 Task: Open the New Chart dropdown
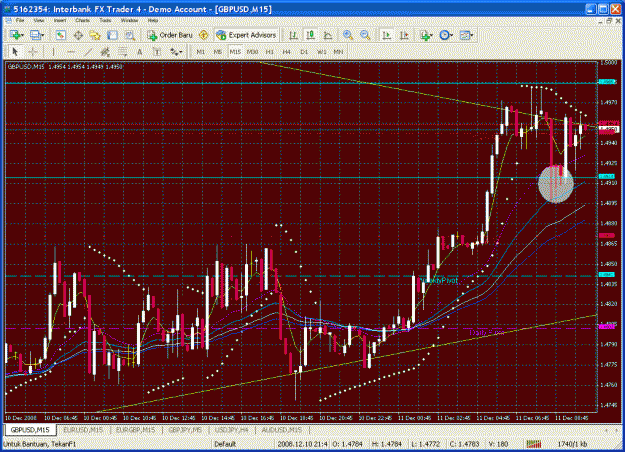pos(17,35)
